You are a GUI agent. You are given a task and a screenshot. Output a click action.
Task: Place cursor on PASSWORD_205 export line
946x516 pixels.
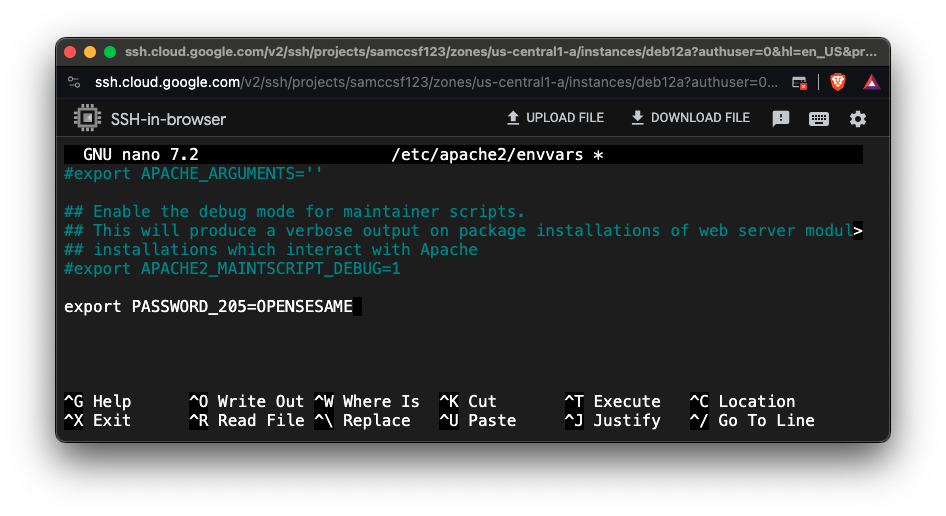coord(208,307)
